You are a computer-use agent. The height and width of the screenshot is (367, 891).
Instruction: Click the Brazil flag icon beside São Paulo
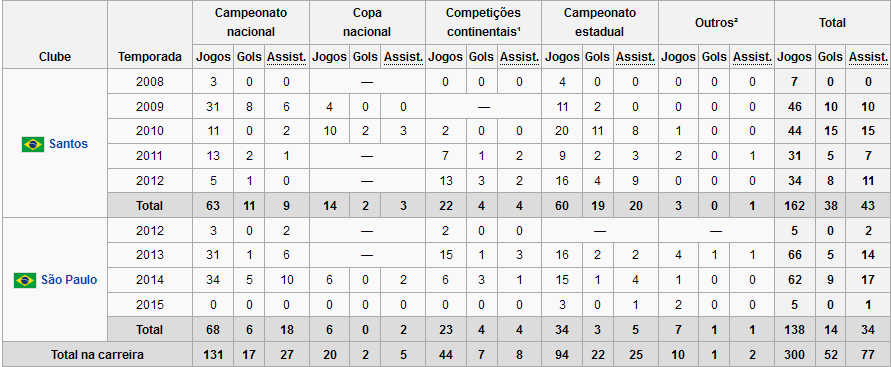(26, 280)
